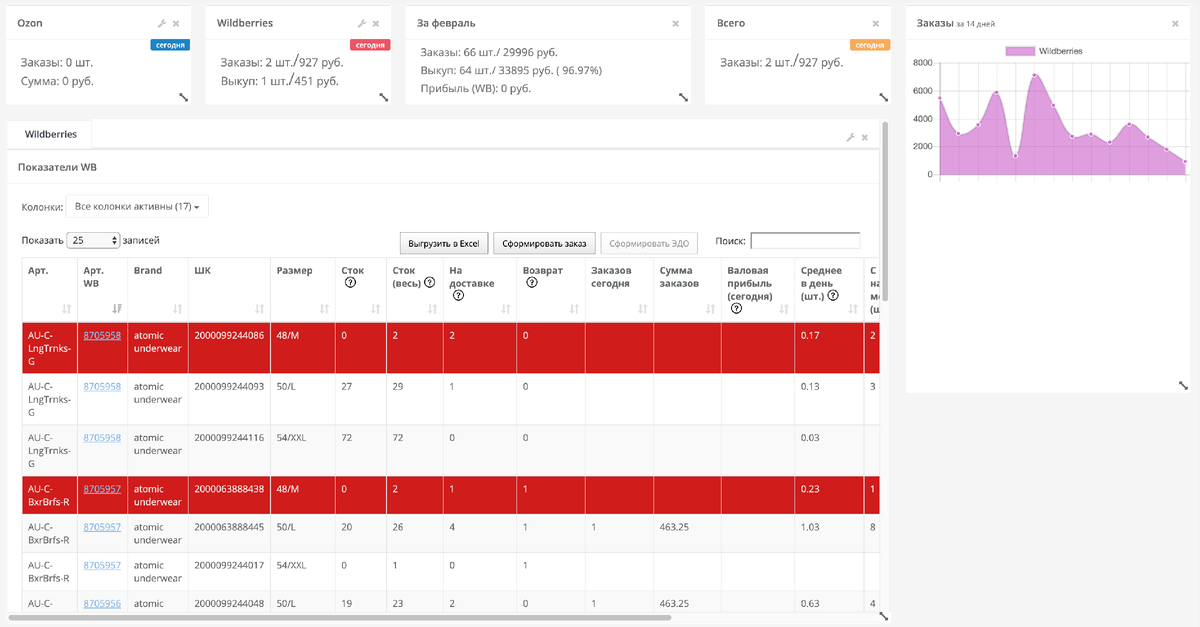Click Заказы: 66 шт./ 29996 руб. line
This screenshot has height=627, width=1200.
click(x=489, y=52)
